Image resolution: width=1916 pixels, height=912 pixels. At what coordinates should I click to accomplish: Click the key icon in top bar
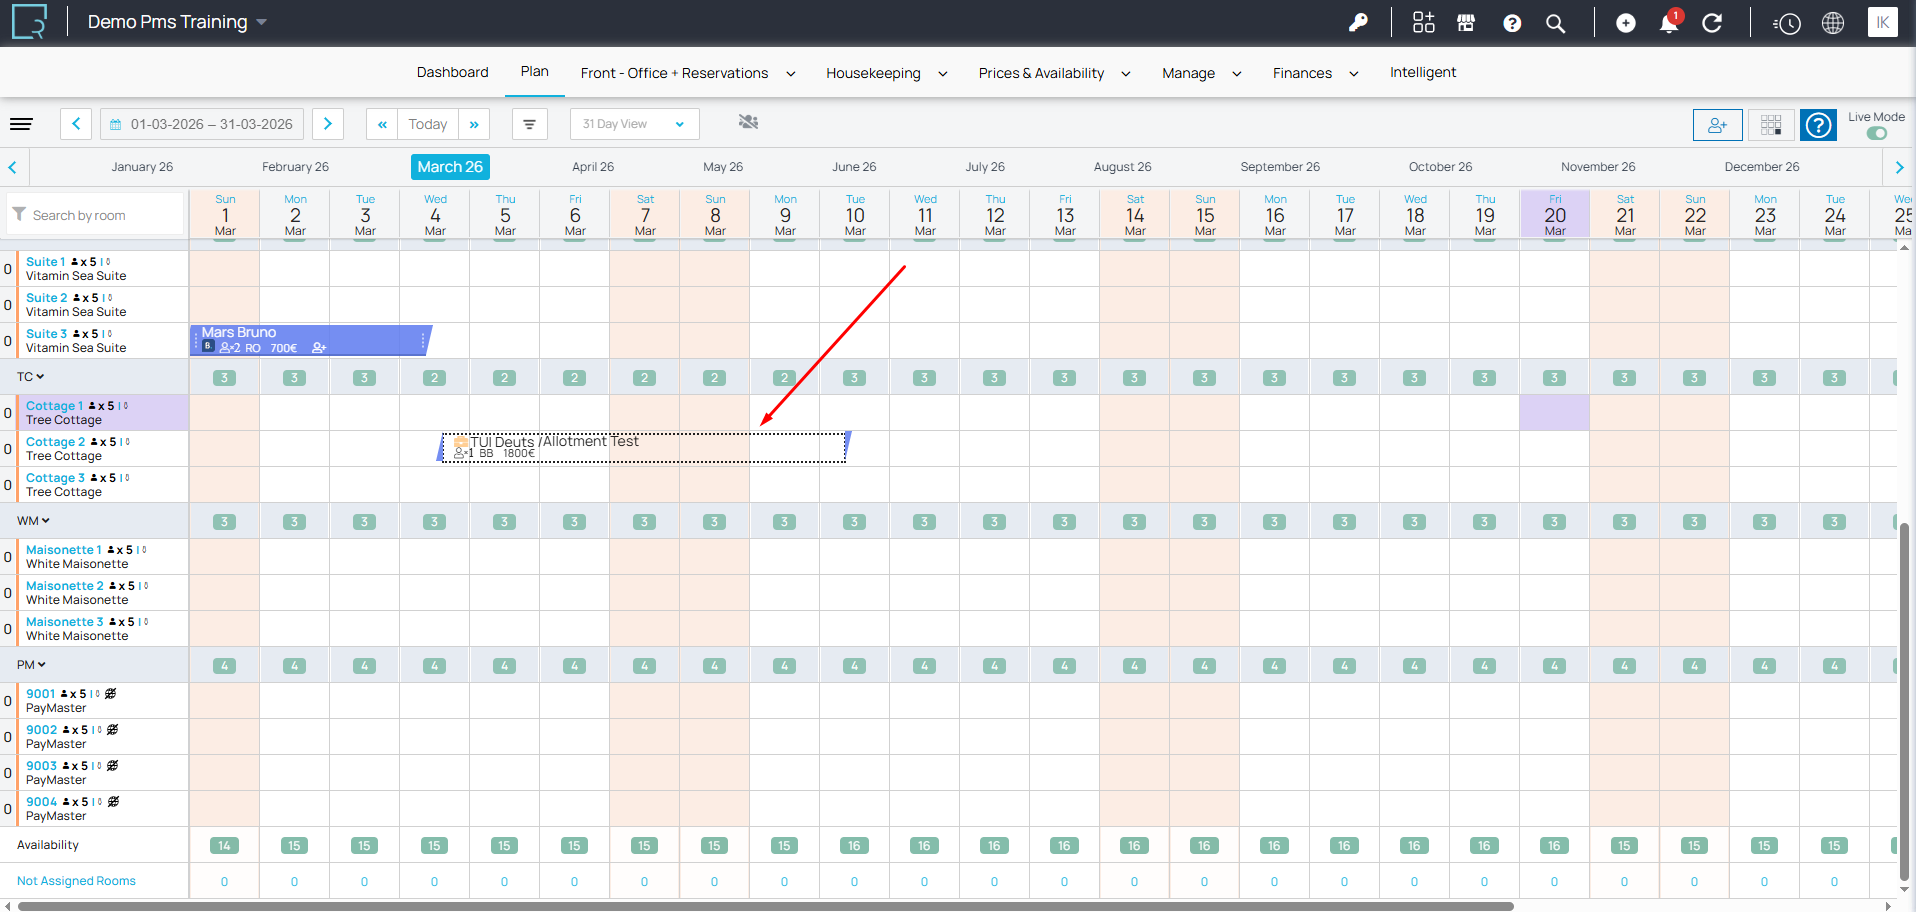(x=1358, y=22)
